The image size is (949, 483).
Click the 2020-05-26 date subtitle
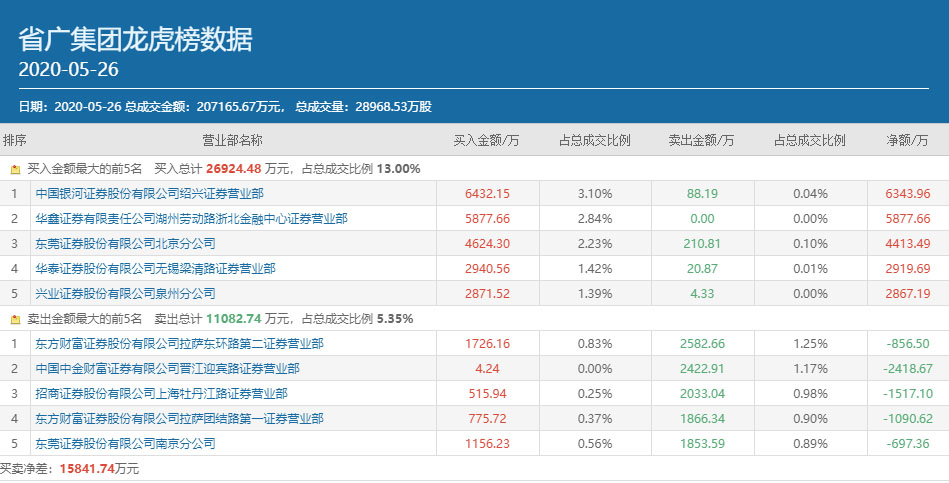click(x=68, y=70)
